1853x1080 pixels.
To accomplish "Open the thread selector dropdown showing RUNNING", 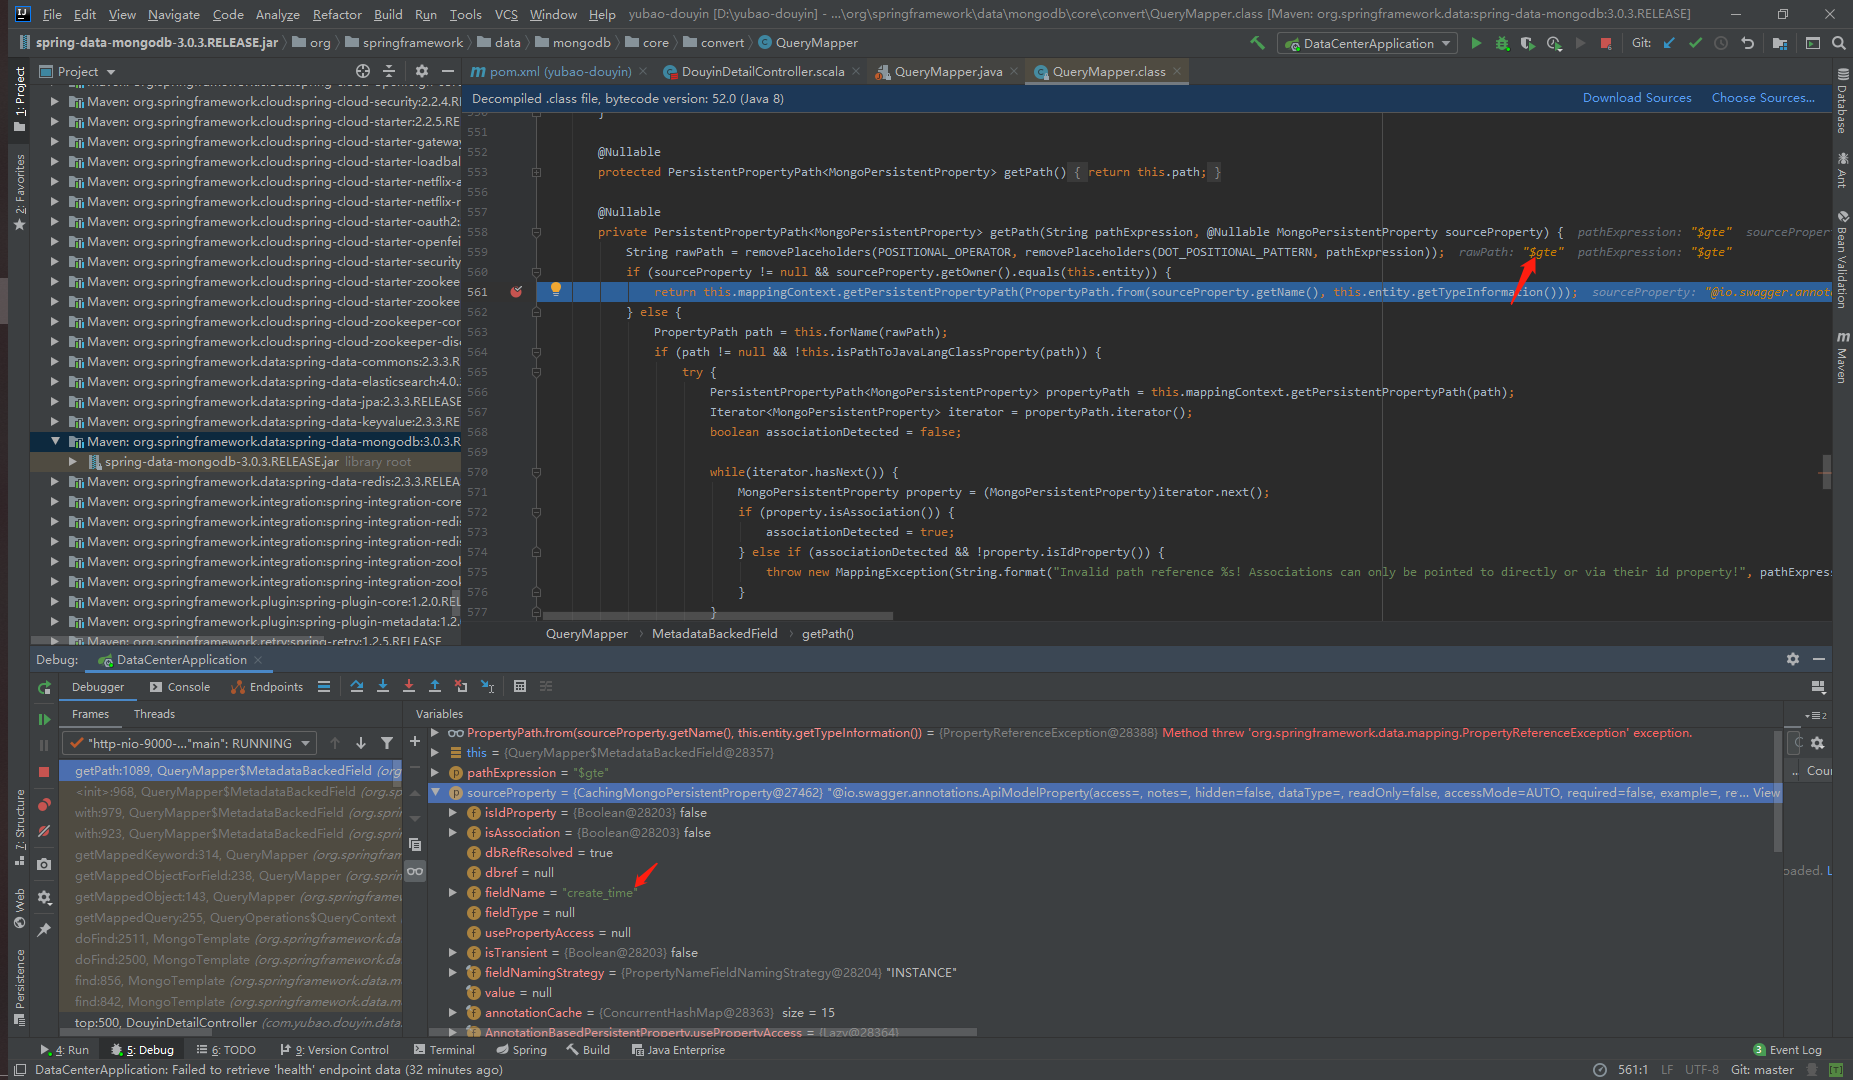I will click(189, 743).
